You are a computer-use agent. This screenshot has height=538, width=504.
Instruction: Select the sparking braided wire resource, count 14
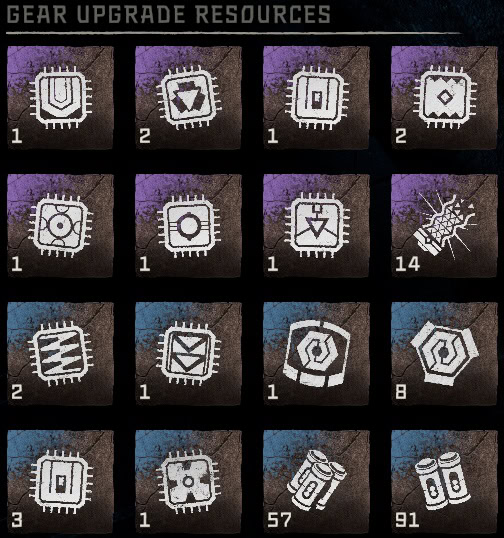pyautogui.click(x=444, y=226)
